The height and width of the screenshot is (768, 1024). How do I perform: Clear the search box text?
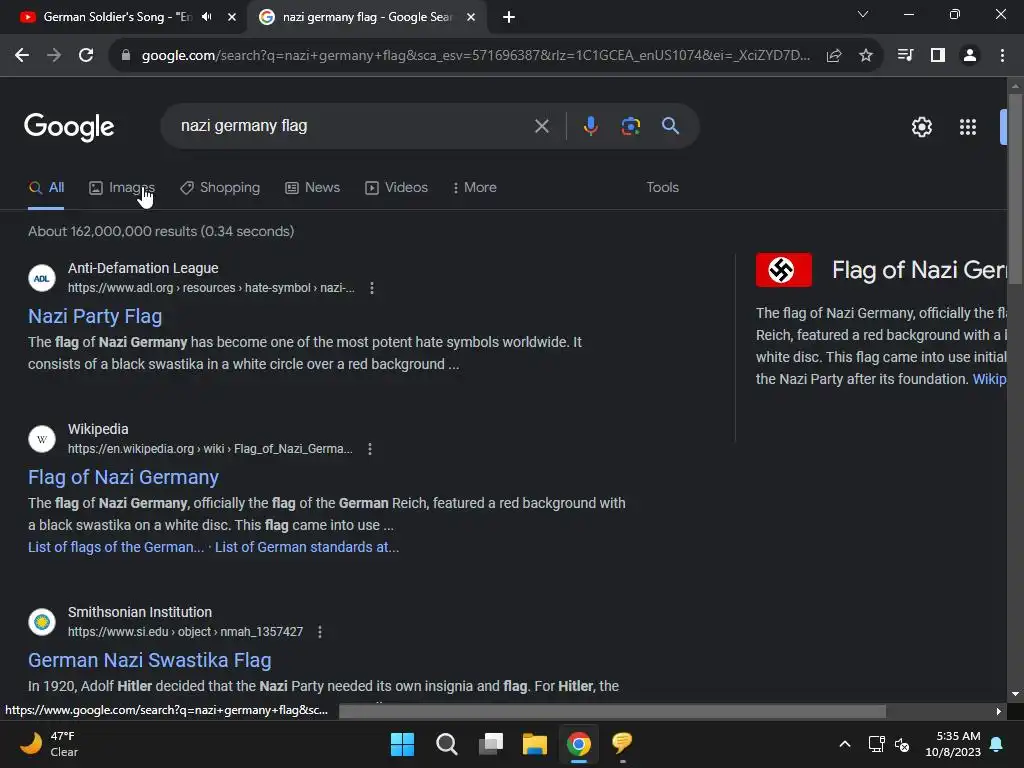click(541, 126)
